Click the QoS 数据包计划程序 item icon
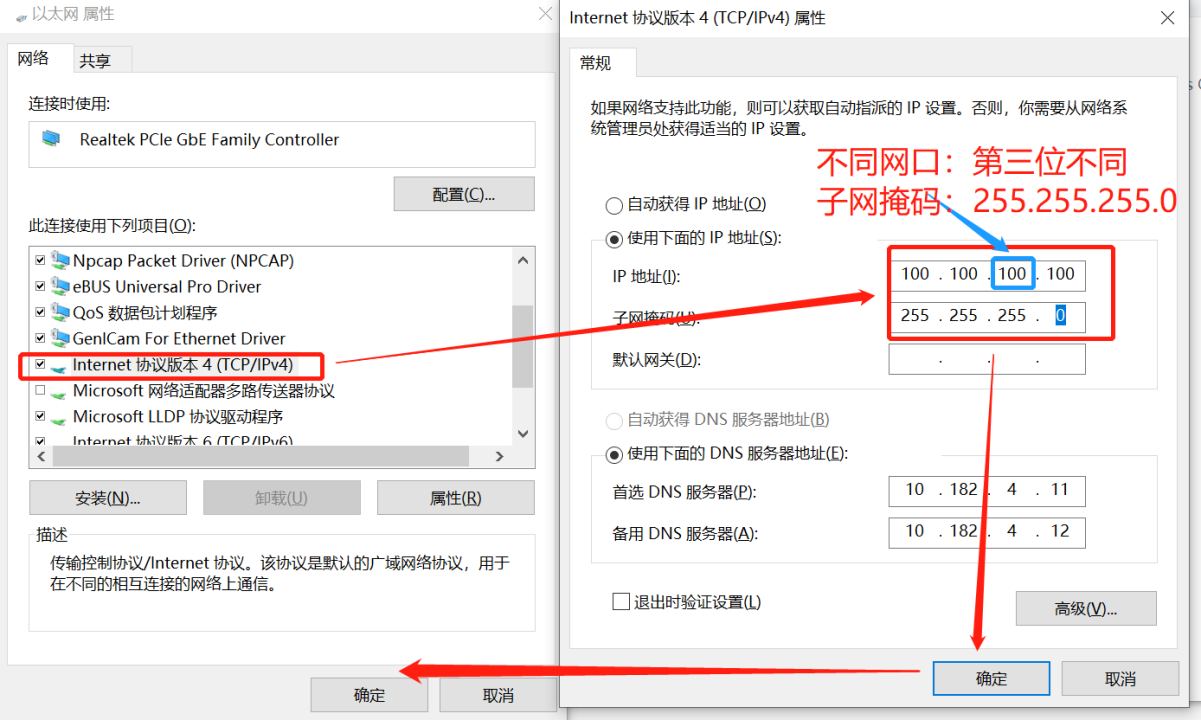Image resolution: width=1201 pixels, height=720 pixels. (60, 312)
